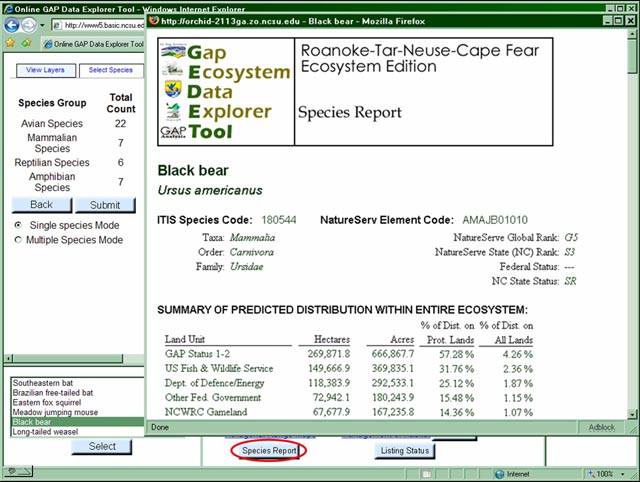The image size is (640, 482).
Task: Click the Internet Explorer back arrow
Action: click(x=12, y=25)
